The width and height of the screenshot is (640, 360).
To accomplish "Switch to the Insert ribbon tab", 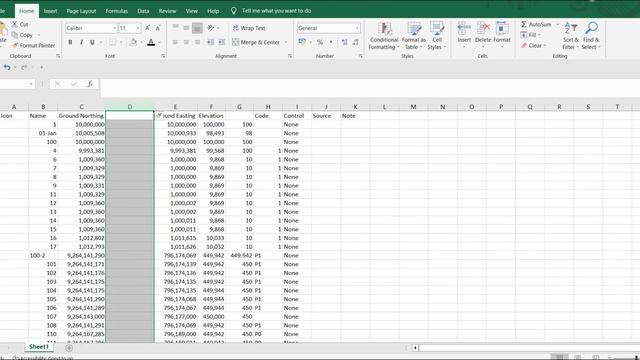I will click(x=50, y=11).
